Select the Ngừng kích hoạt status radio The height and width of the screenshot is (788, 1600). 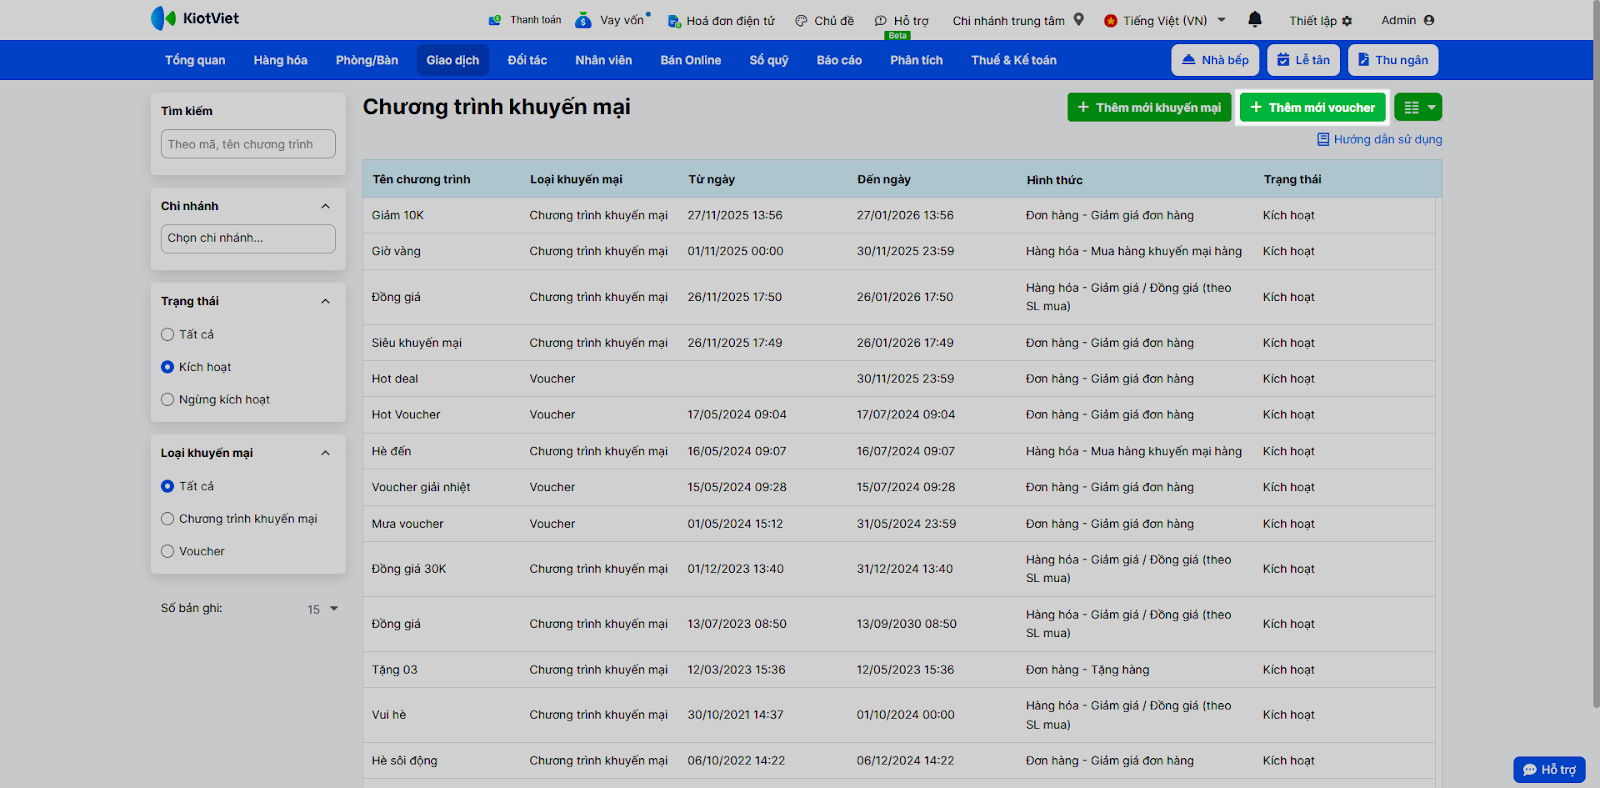168,400
